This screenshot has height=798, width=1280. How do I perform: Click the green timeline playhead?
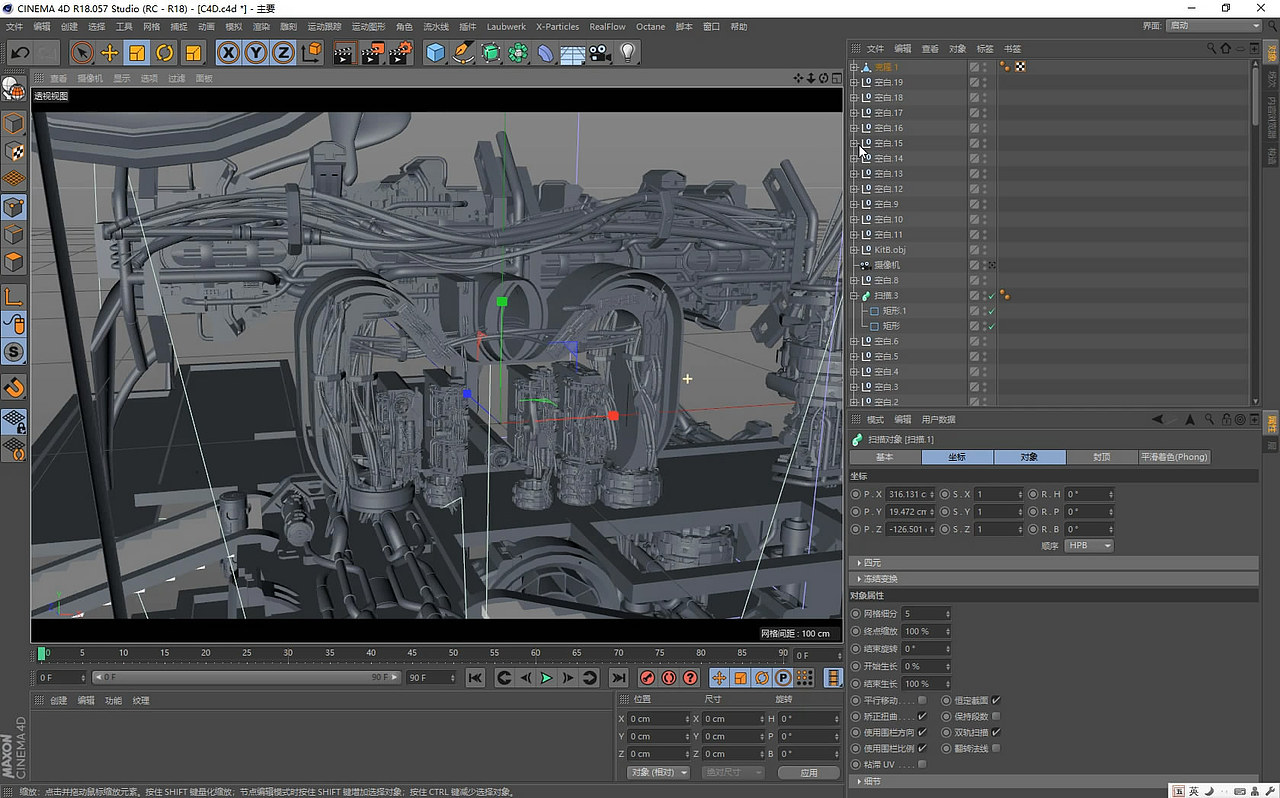[42, 653]
